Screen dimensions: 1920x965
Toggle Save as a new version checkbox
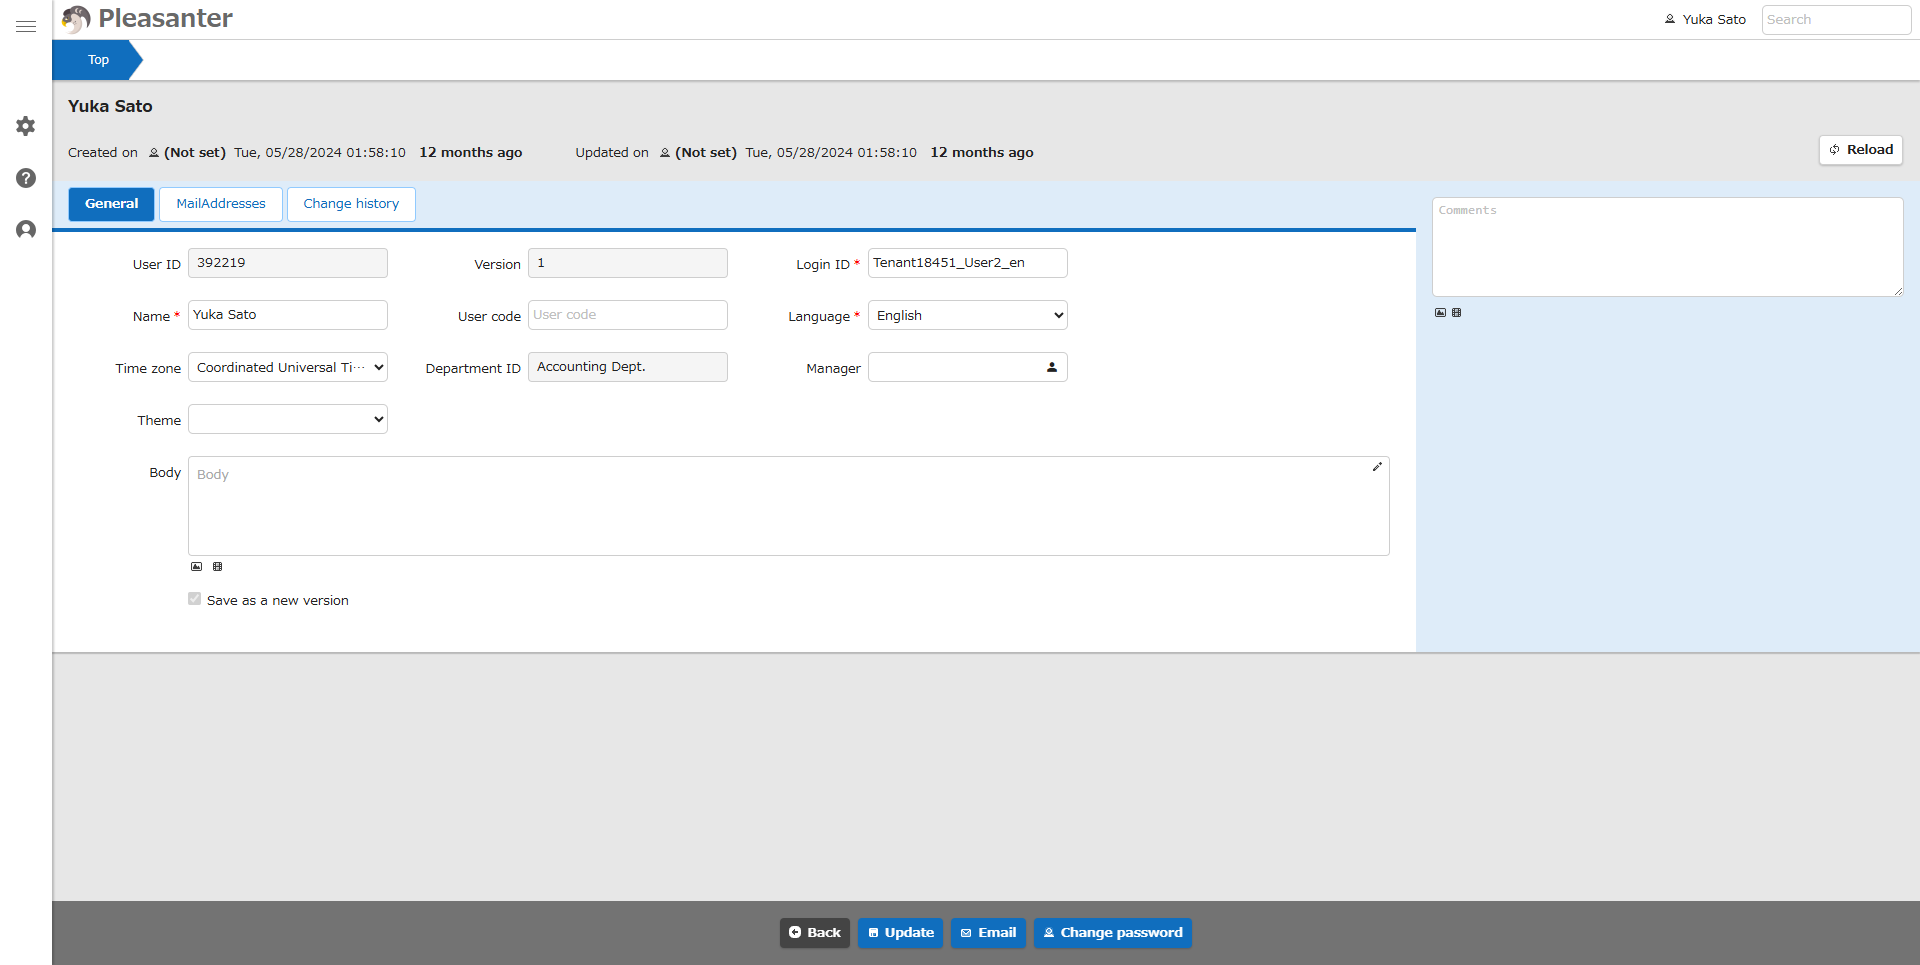(x=194, y=599)
